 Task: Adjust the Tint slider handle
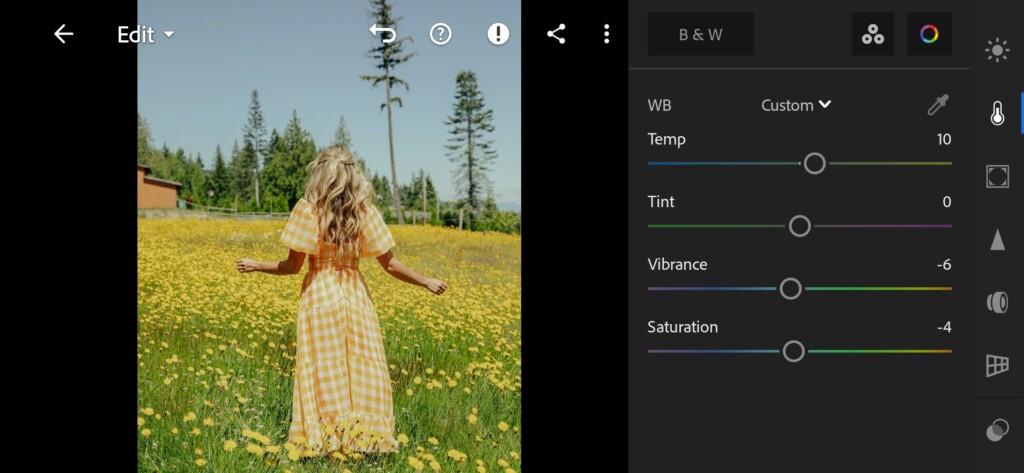[x=799, y=226]
